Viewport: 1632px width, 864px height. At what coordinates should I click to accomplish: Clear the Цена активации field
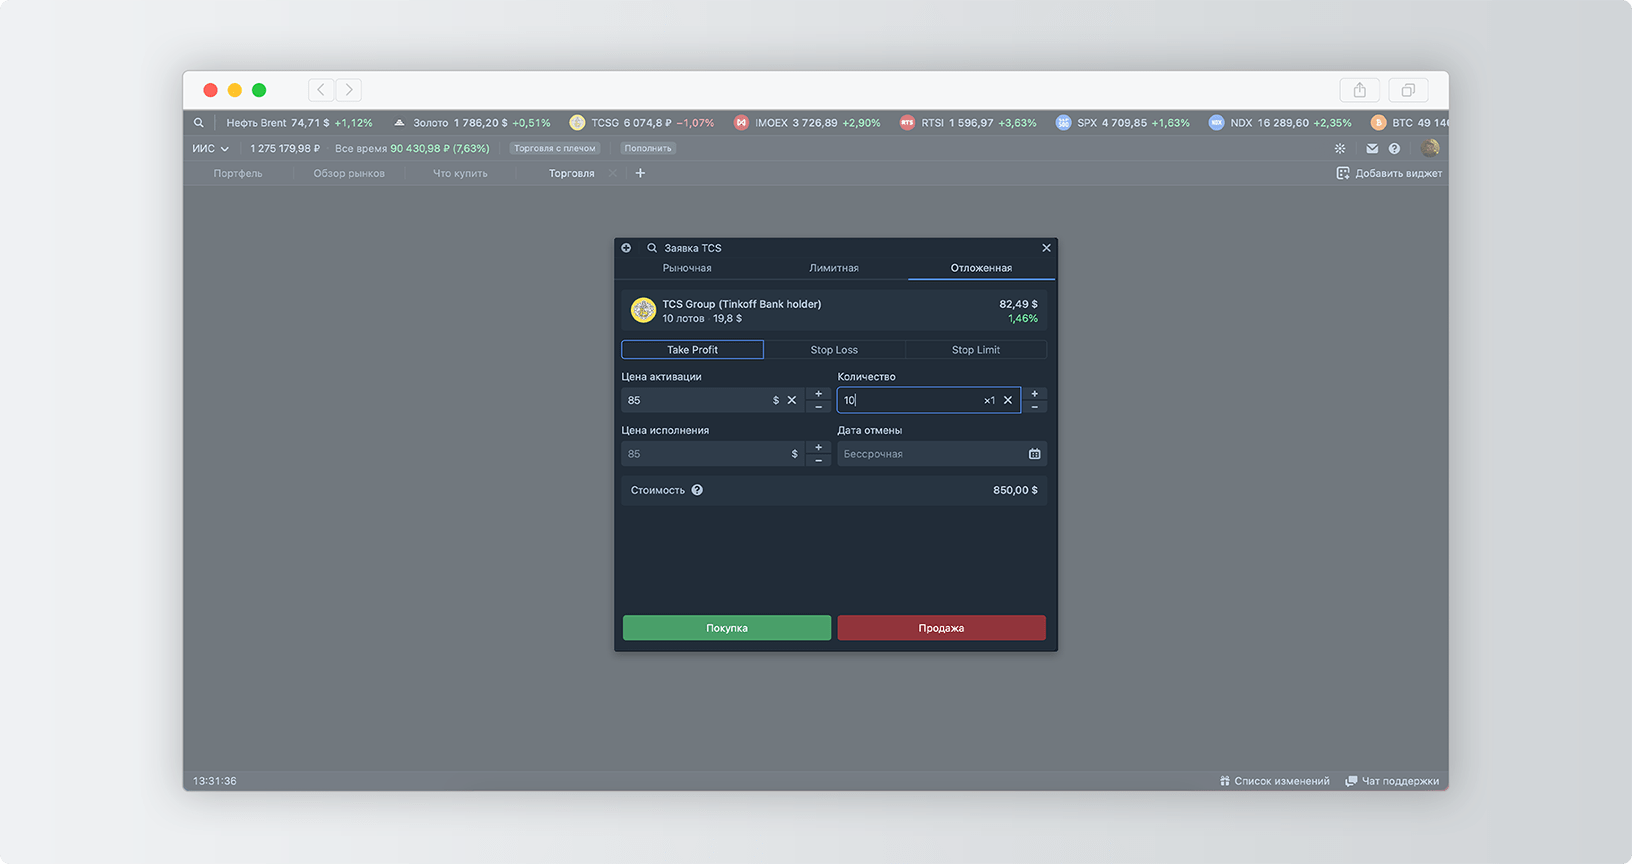(792, 400)
